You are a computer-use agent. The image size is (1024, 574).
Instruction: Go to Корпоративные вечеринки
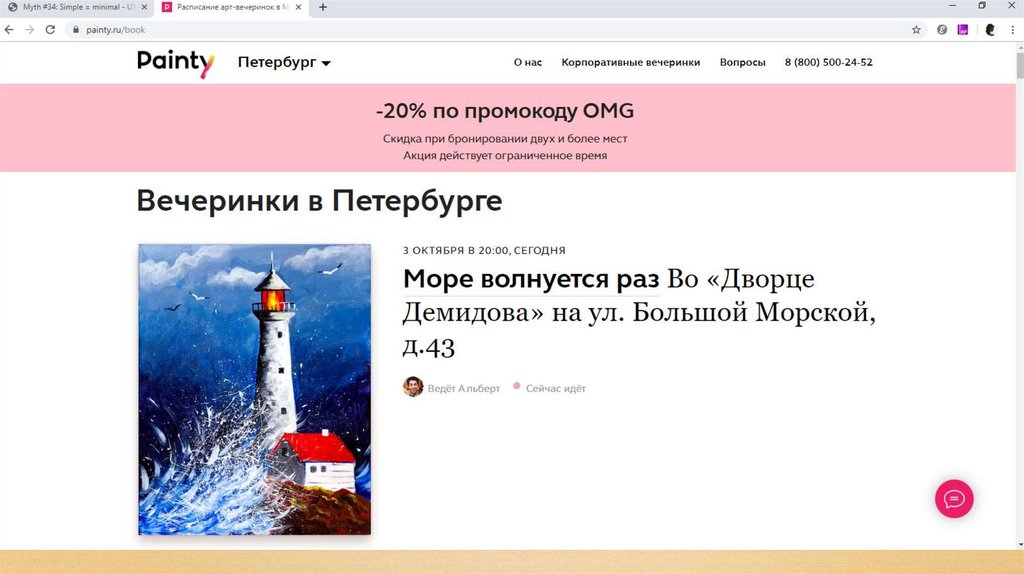tap(631, 62)
